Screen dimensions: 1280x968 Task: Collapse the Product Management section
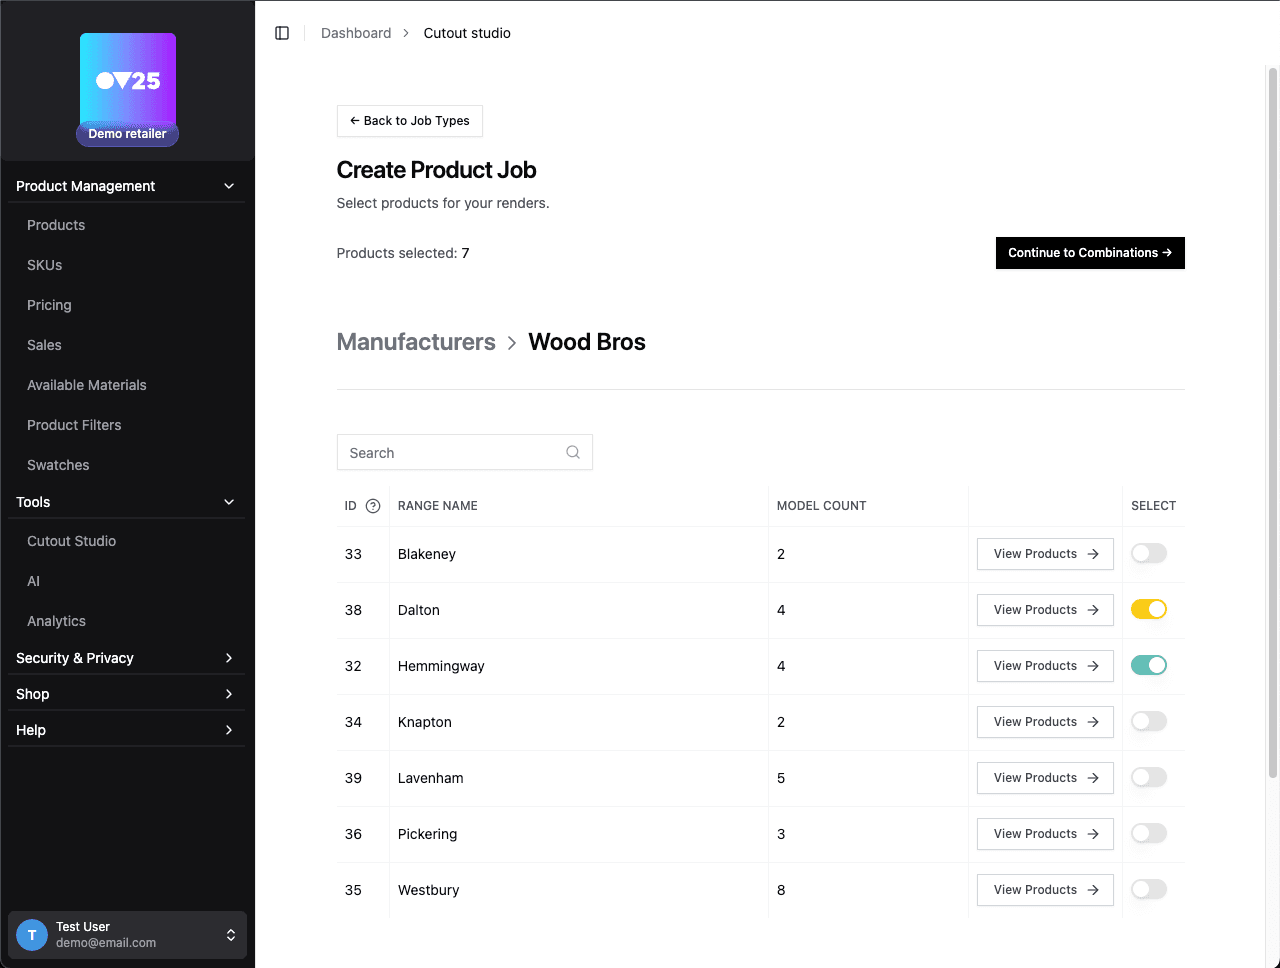229,186
